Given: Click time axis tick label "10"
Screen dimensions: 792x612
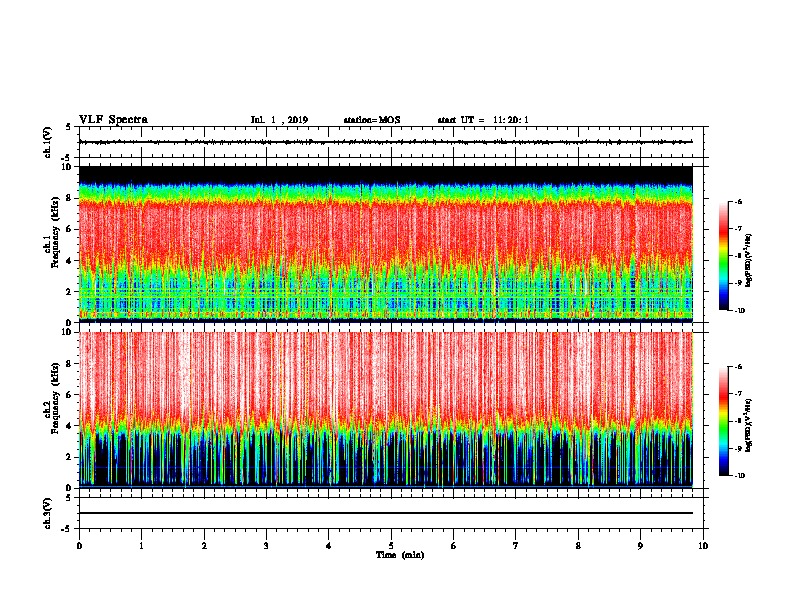Looking at the screenshot, I should pos(703,546).
